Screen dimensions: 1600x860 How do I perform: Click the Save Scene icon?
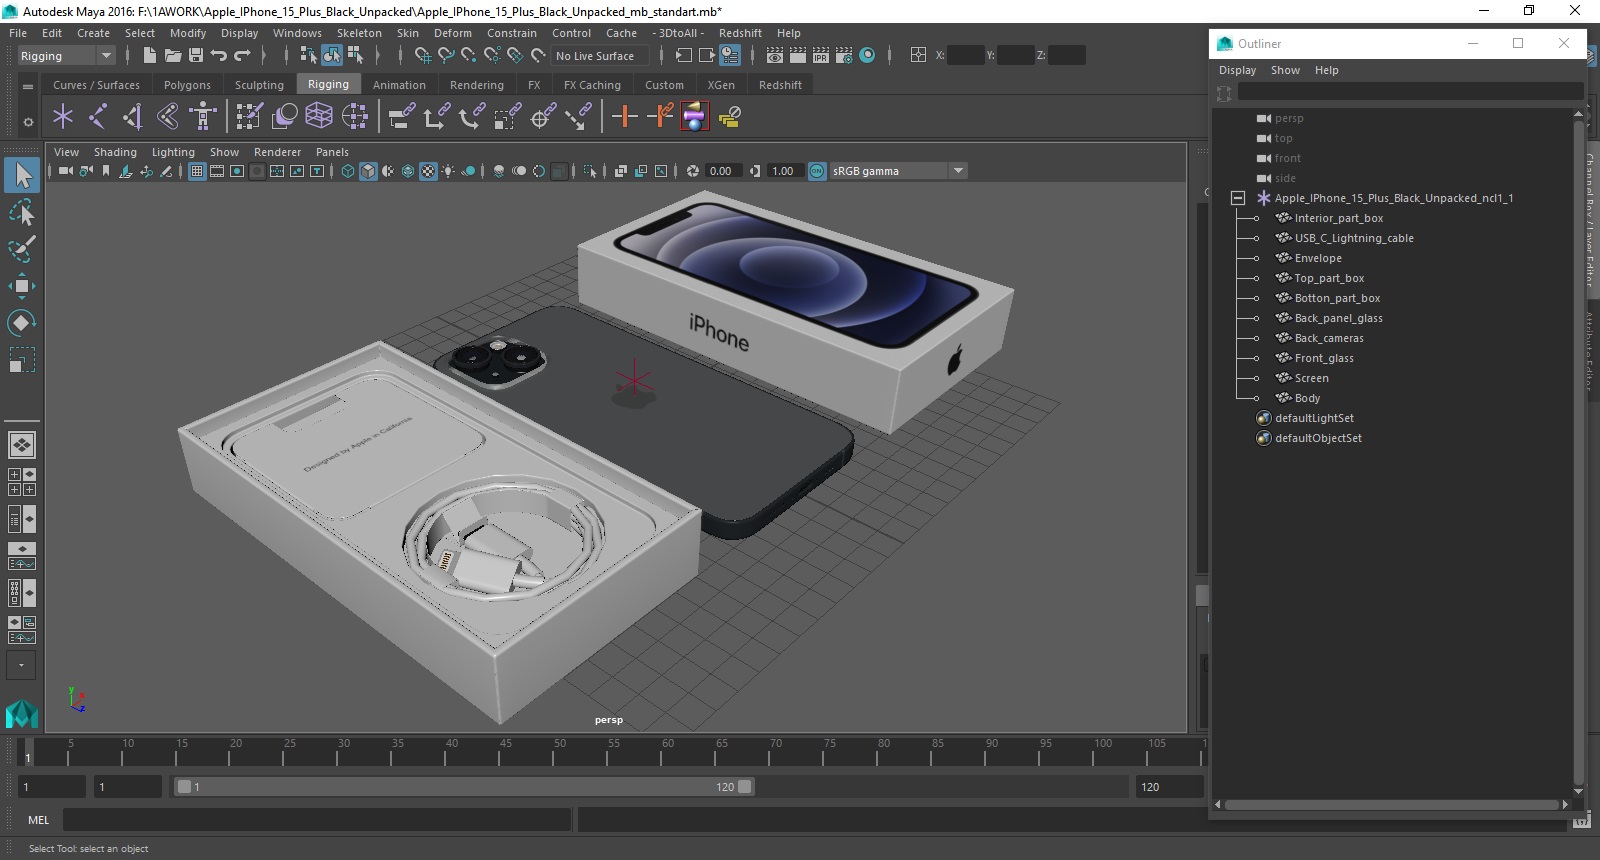tap(196, 56)
